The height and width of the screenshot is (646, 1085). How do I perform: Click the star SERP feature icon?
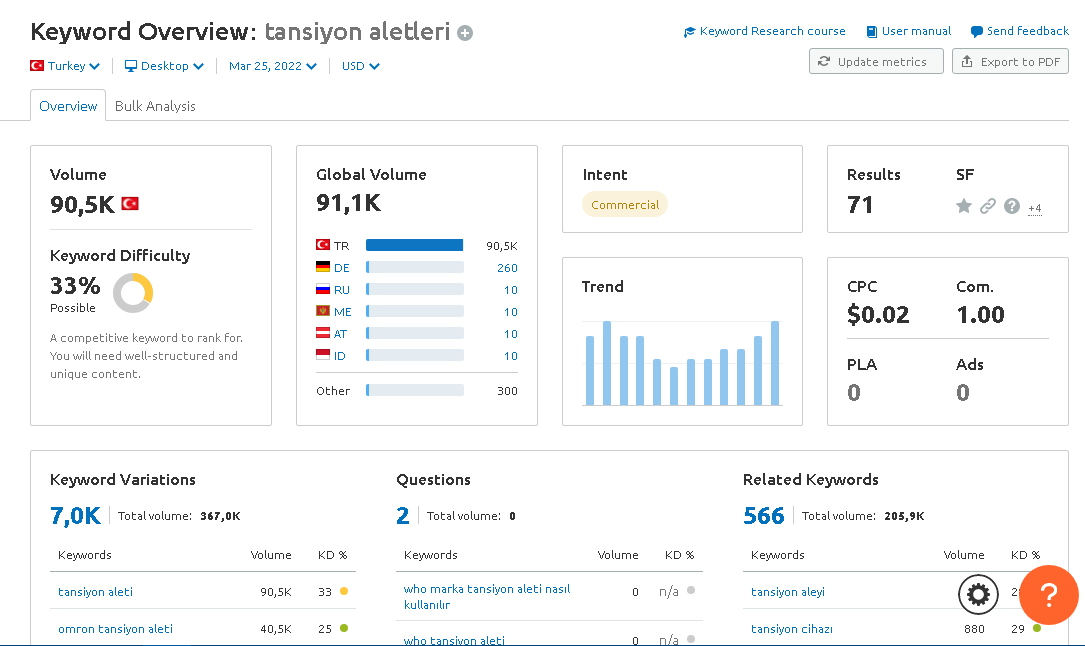click(963, 205)
